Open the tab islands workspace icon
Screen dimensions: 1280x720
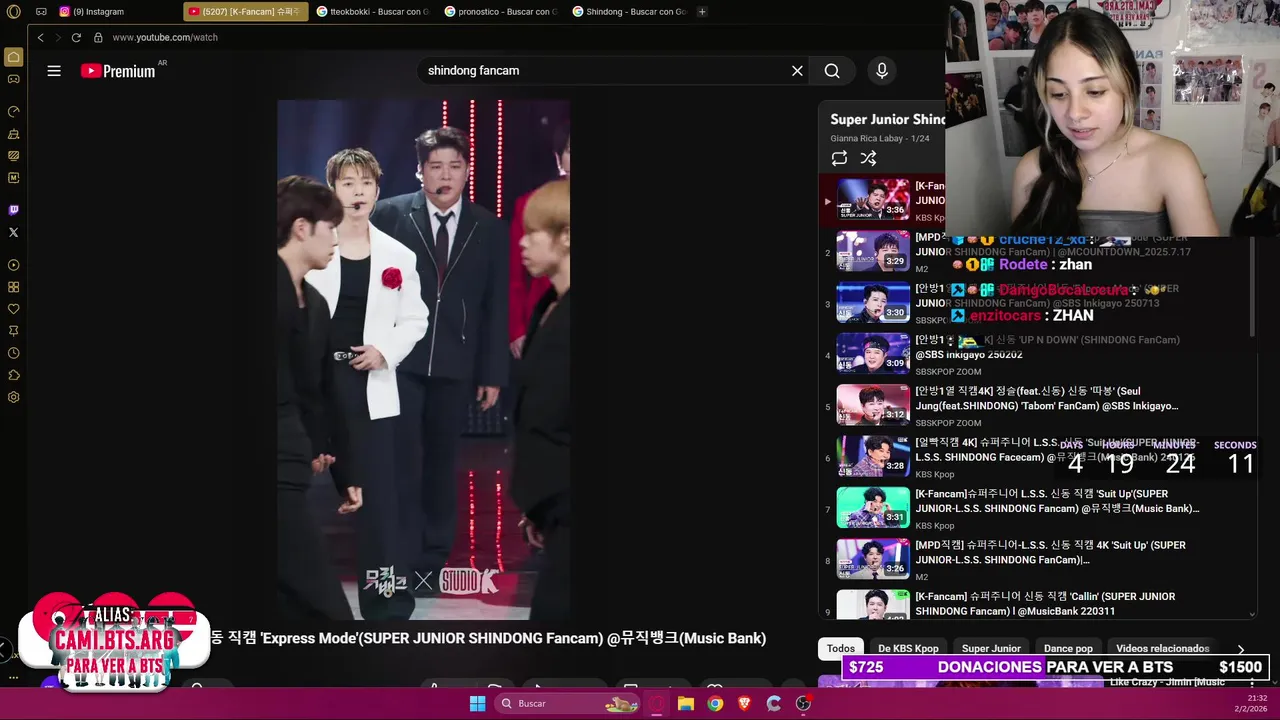[x=41, y=12]
